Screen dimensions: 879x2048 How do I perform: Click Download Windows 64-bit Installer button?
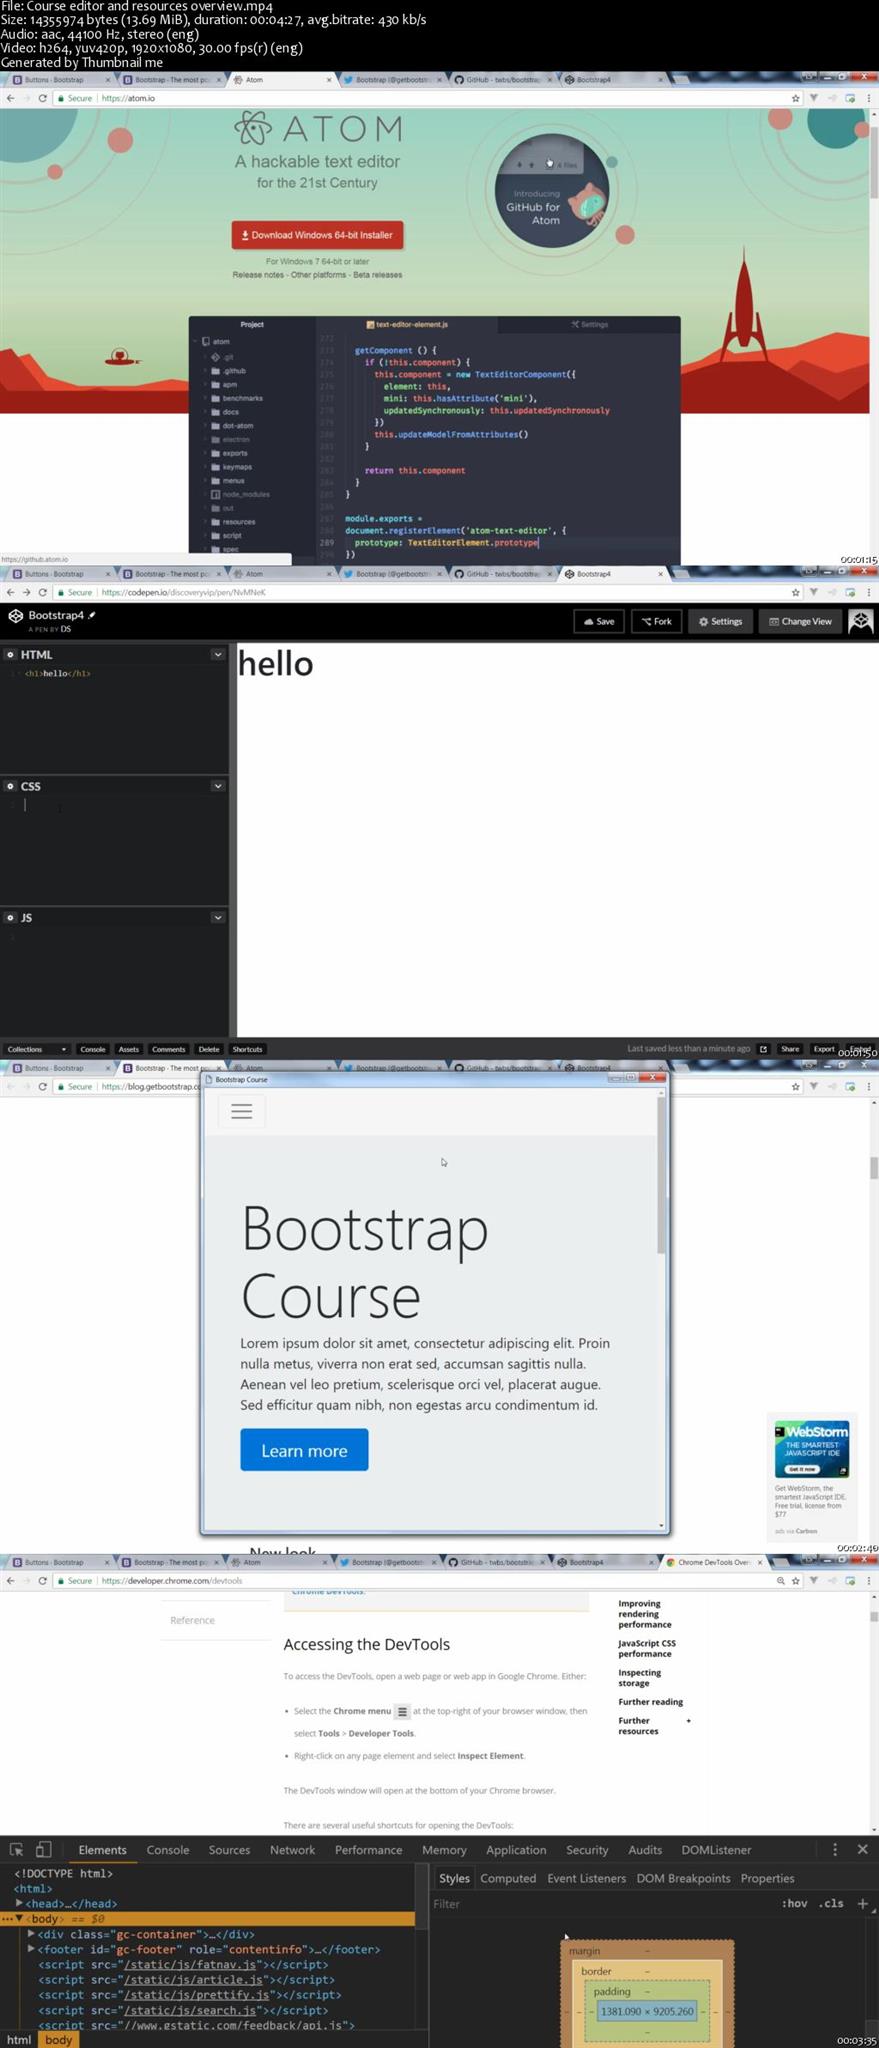(x=317, y=235)
